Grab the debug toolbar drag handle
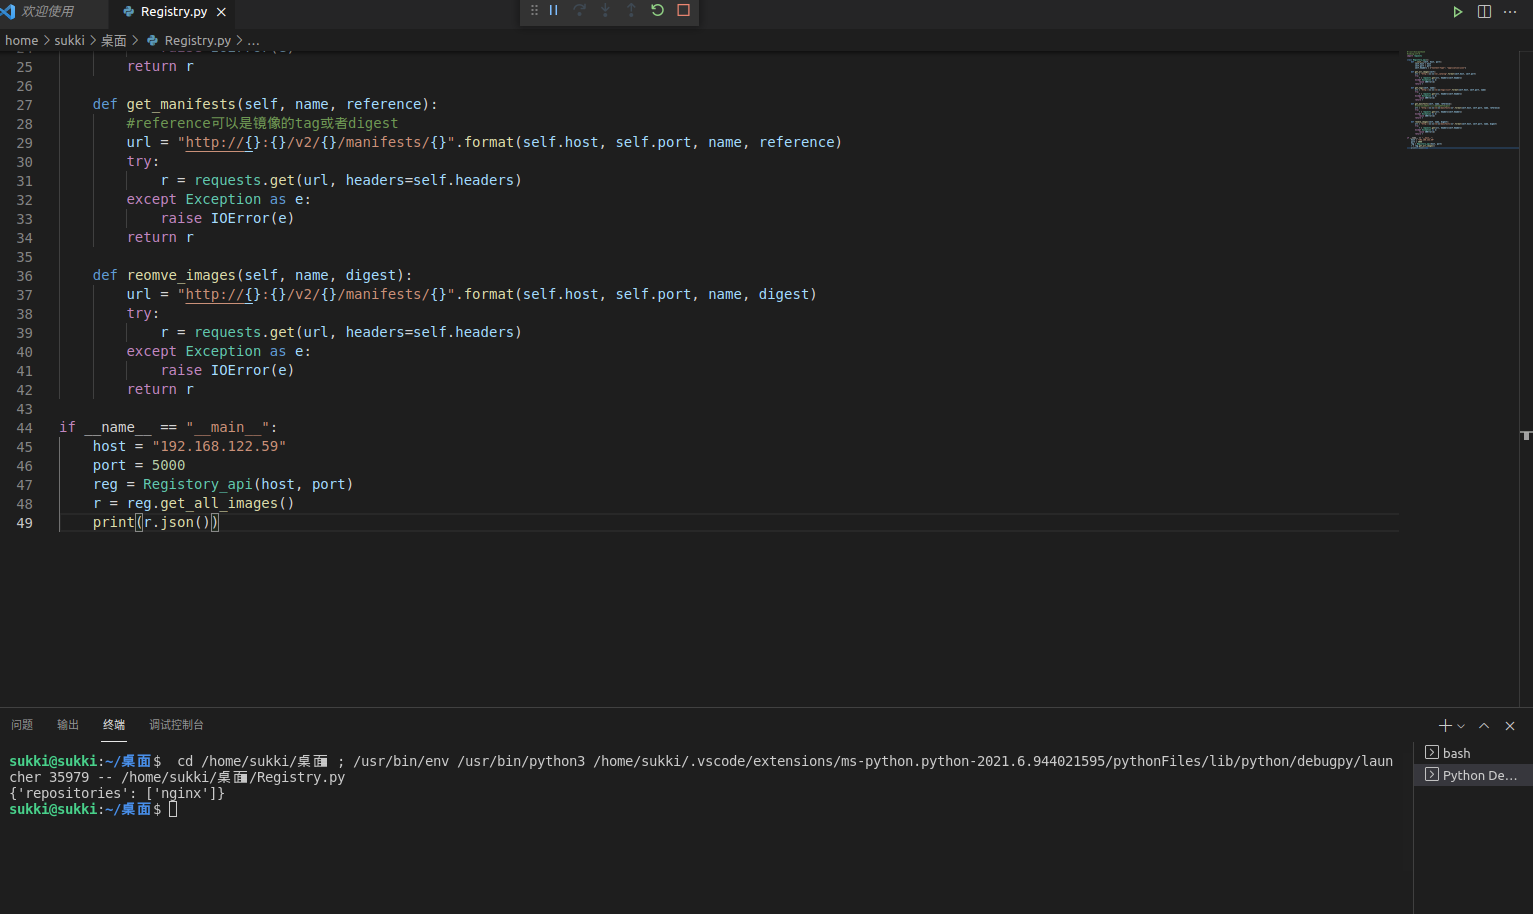Viewport: 1533px width, 914px height. pyautogui.click(x=534, y=11)
